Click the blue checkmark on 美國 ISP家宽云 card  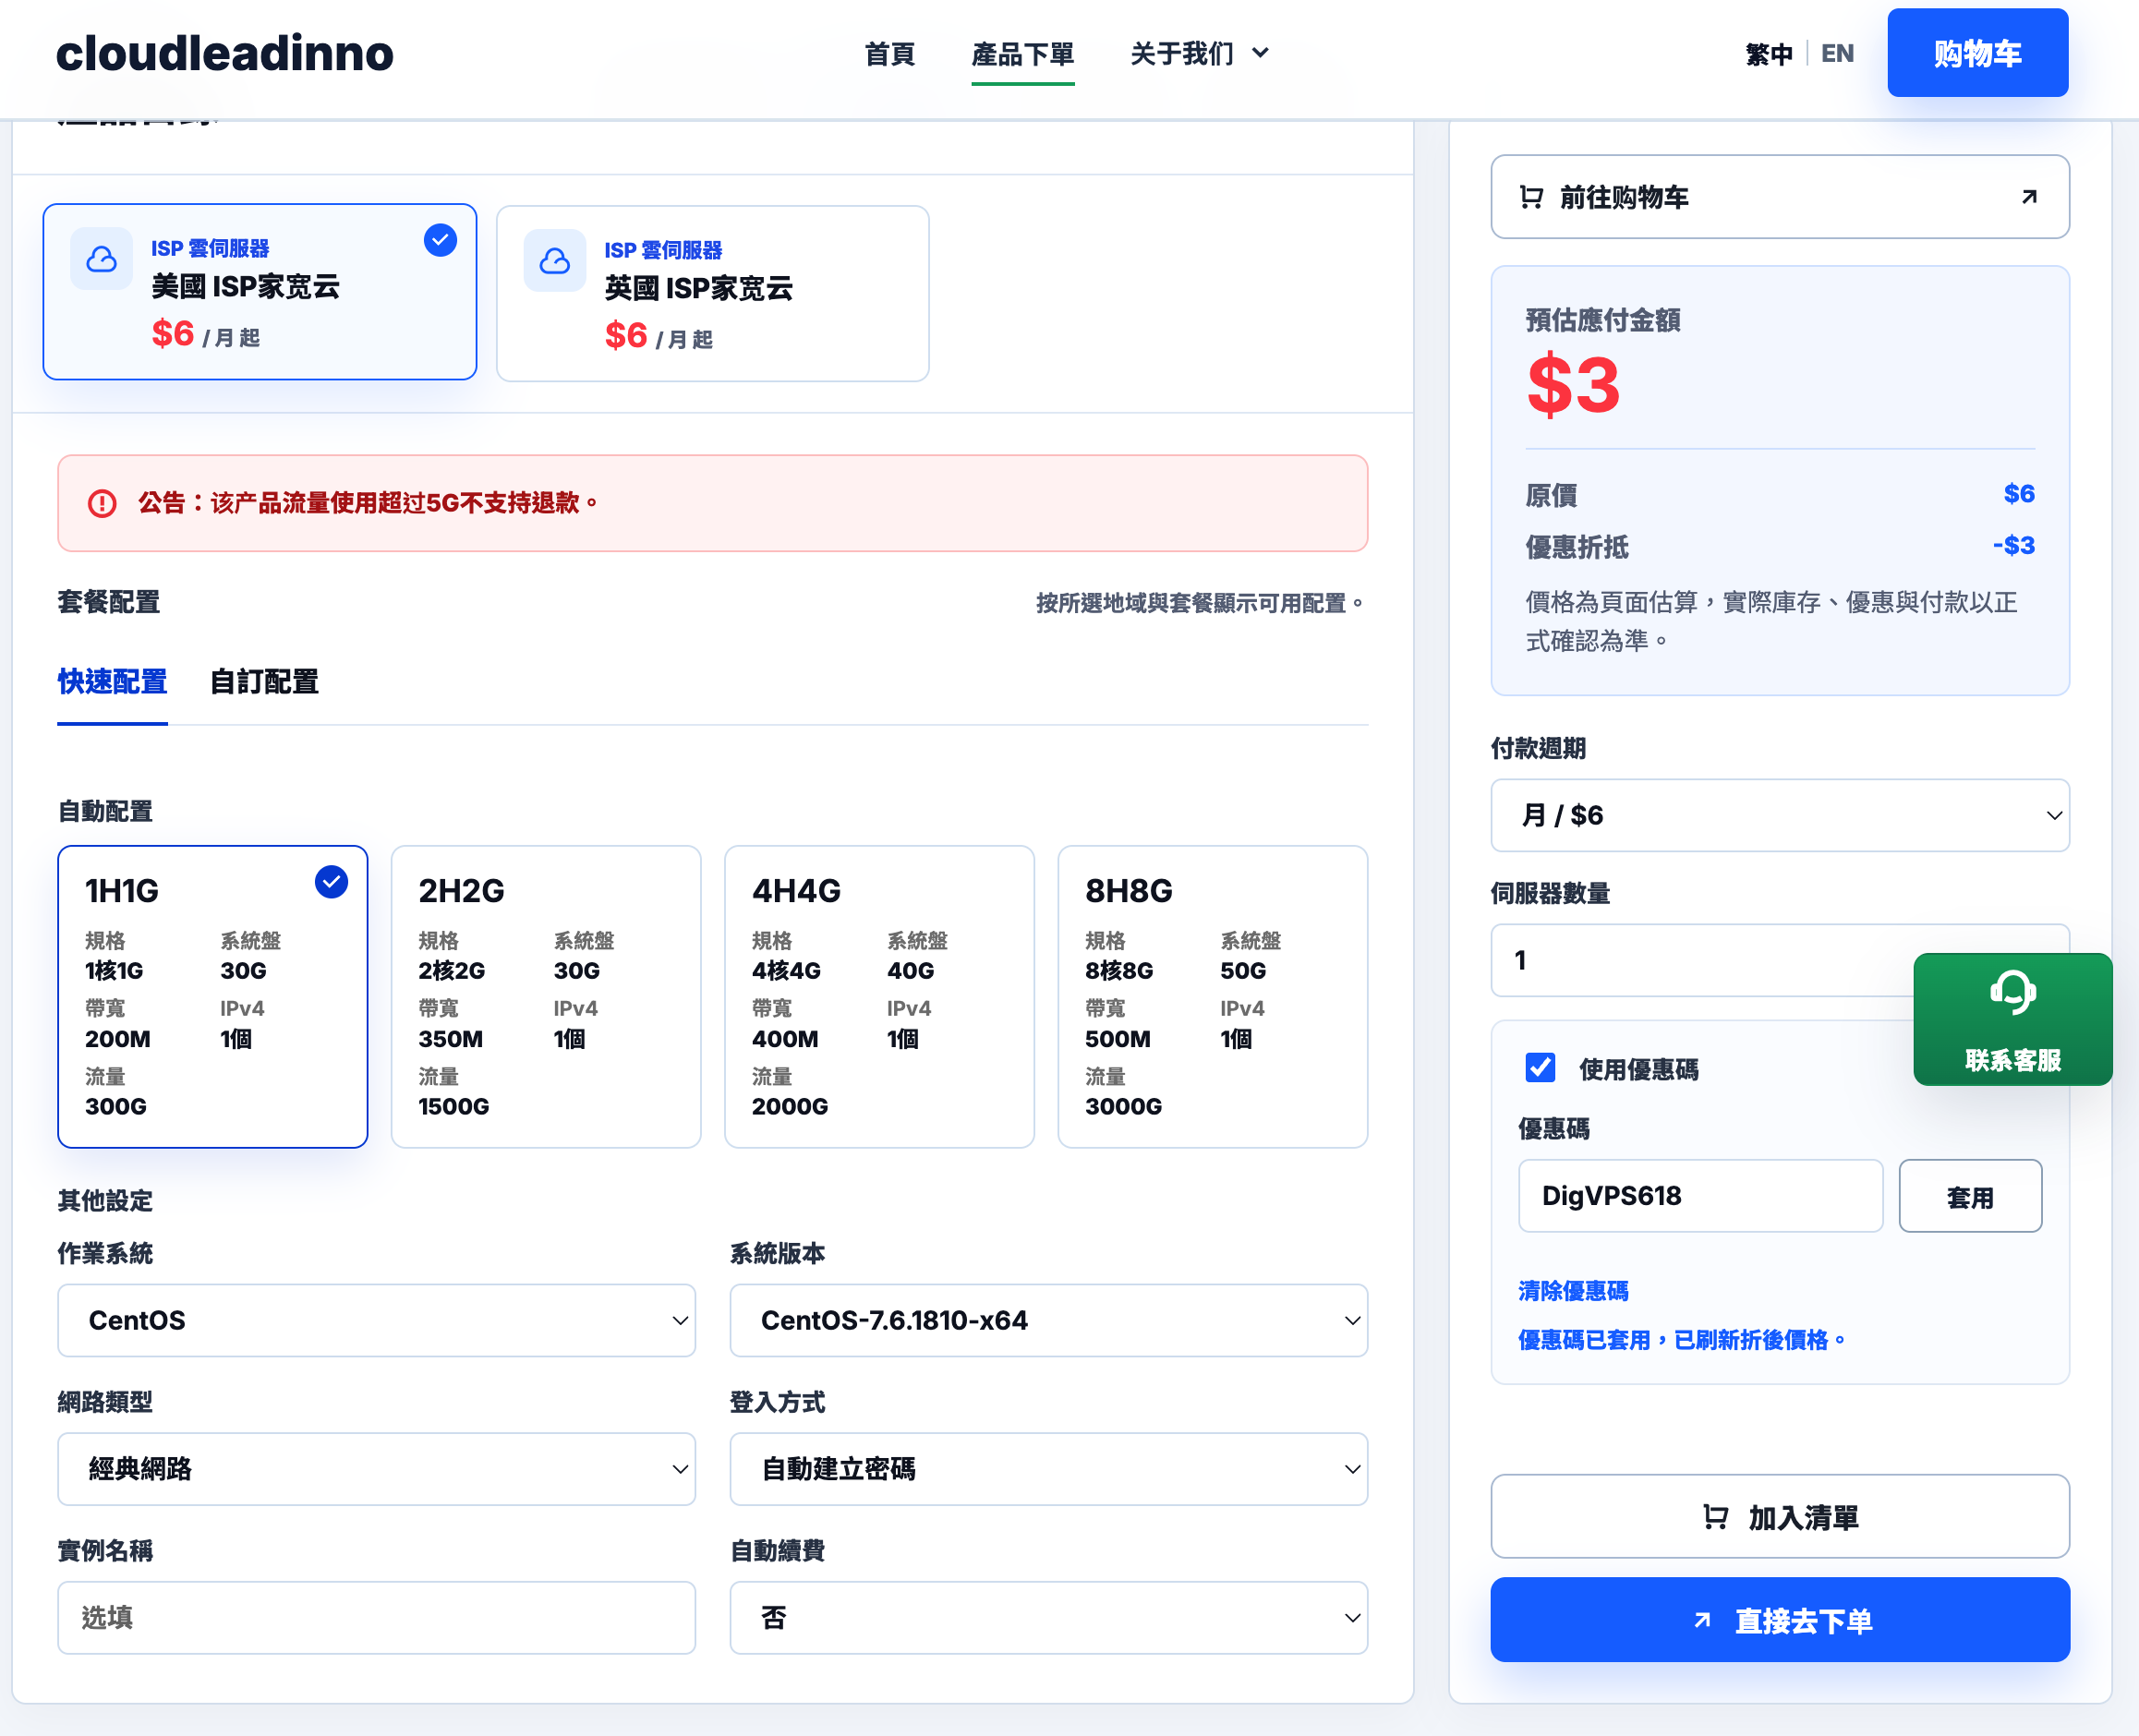[440, 240]
